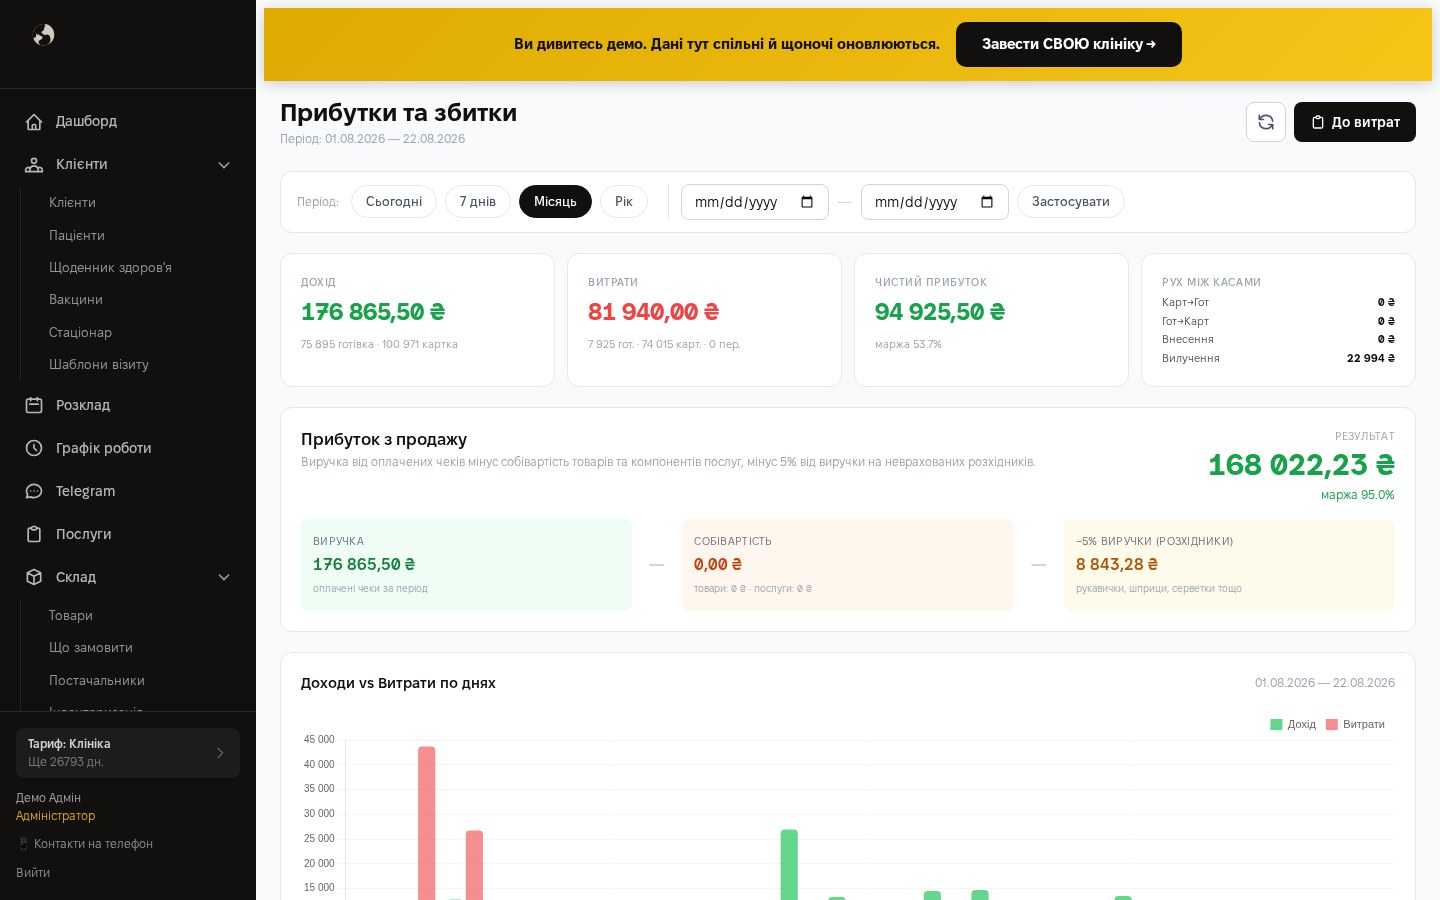Toggle the Дохід legend series
This screenshot has width=1440, height=900.
(x=1293, y=724)
